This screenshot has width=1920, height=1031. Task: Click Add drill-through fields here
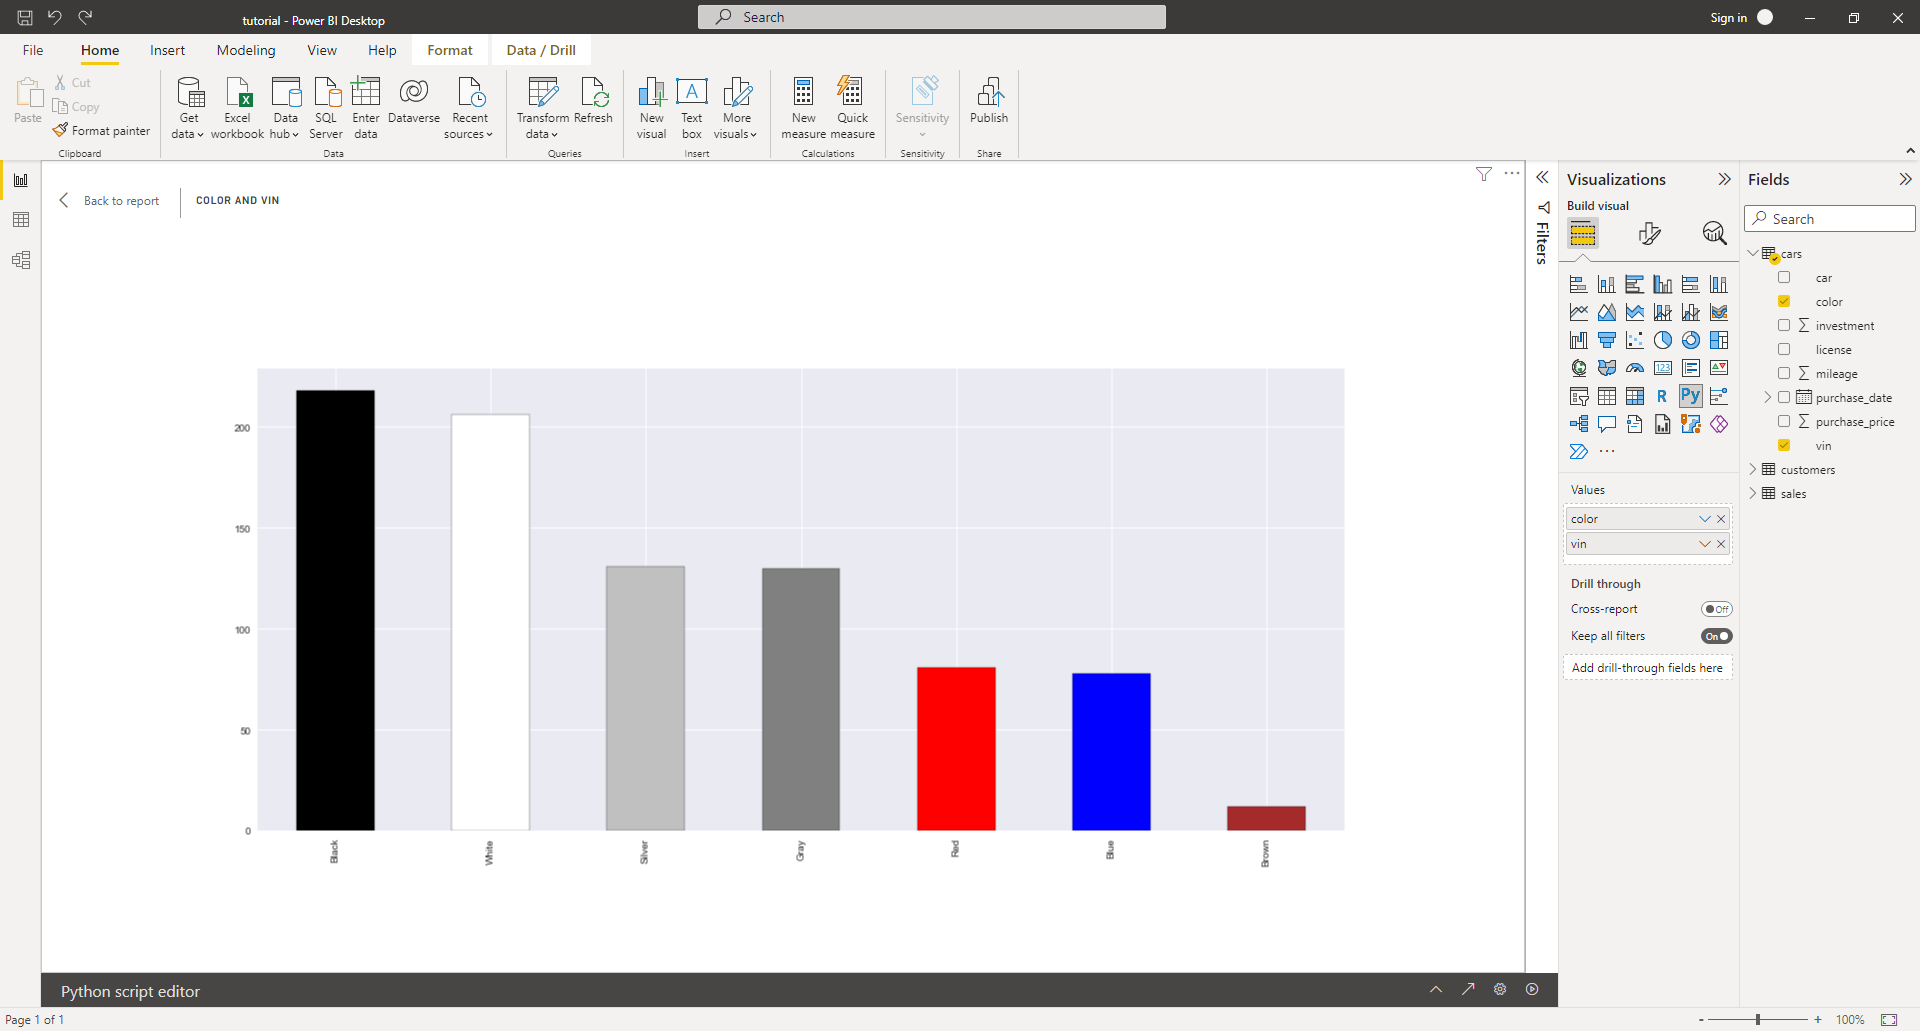coord(1648,667)
